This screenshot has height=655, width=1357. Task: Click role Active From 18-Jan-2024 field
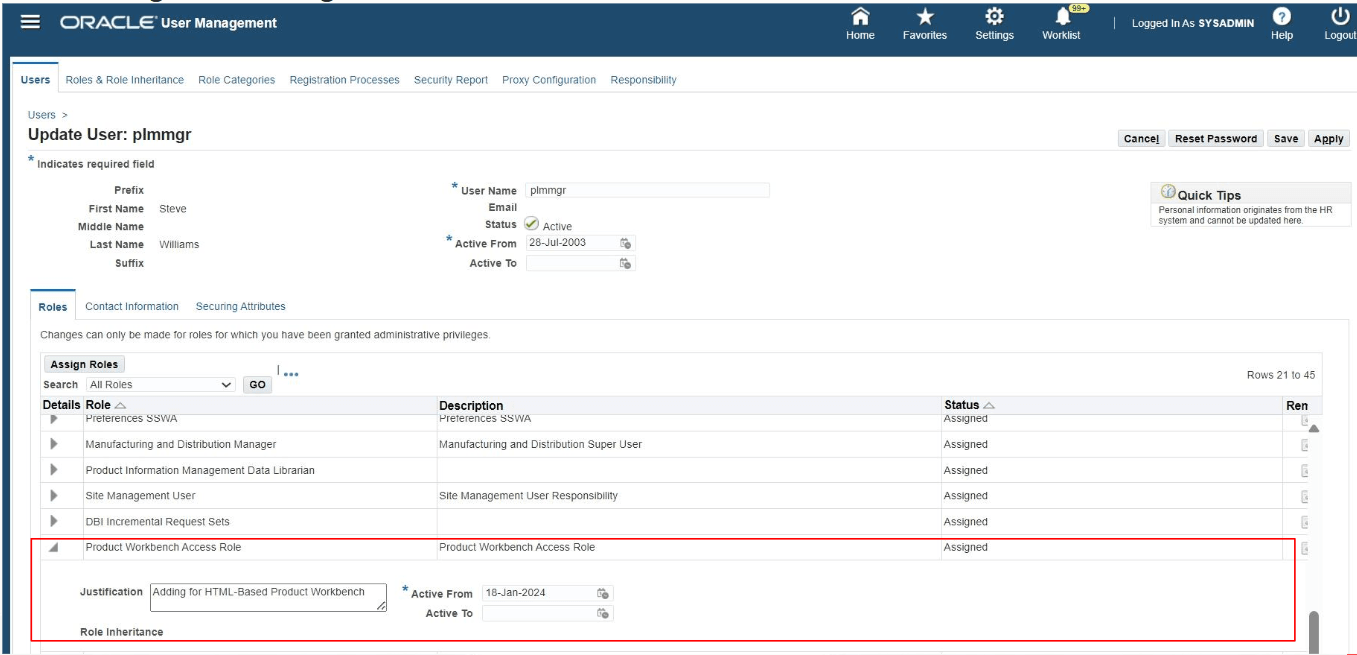(538, 593)
